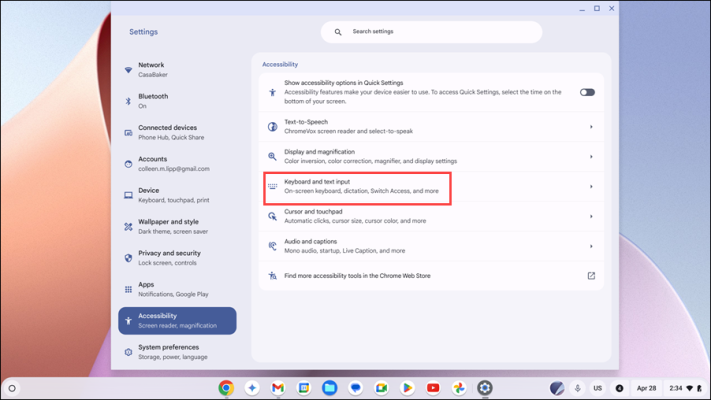Open Keyboard and text input settings

431,186
